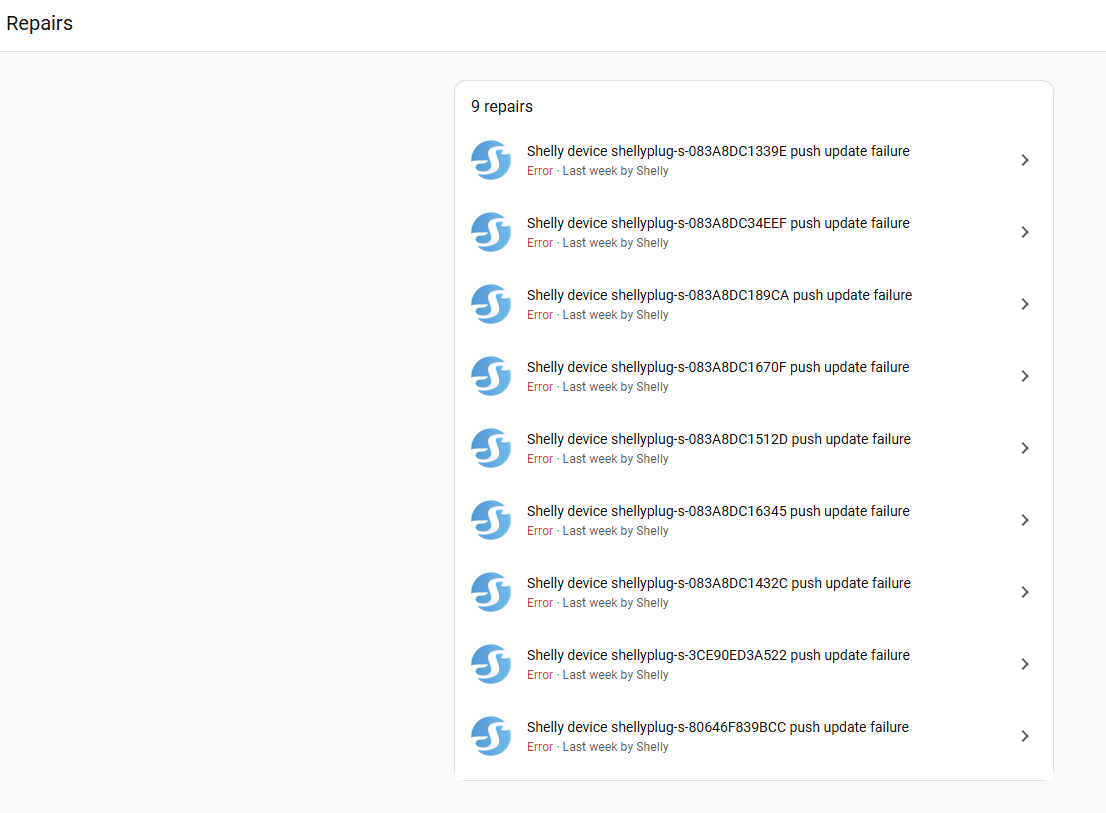Open shellyplug-s-083A8DC34EEF push update failure
Viewport: 1106px width, 813px height.
(718, 224)
